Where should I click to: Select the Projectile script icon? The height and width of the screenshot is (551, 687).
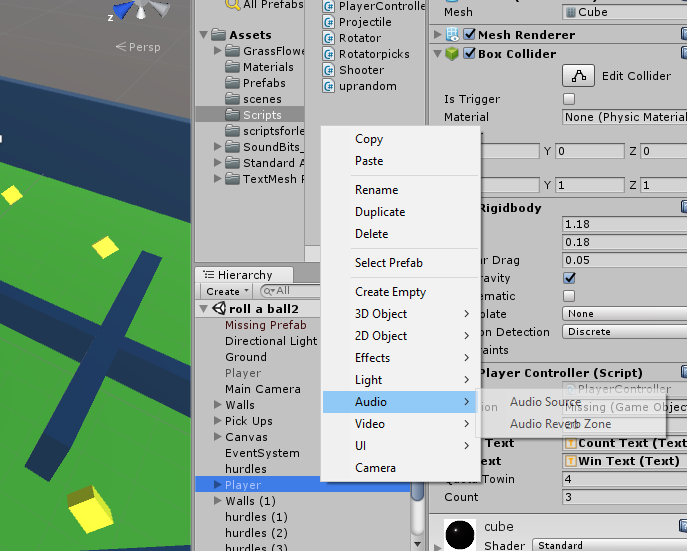[x=328, y=22]
